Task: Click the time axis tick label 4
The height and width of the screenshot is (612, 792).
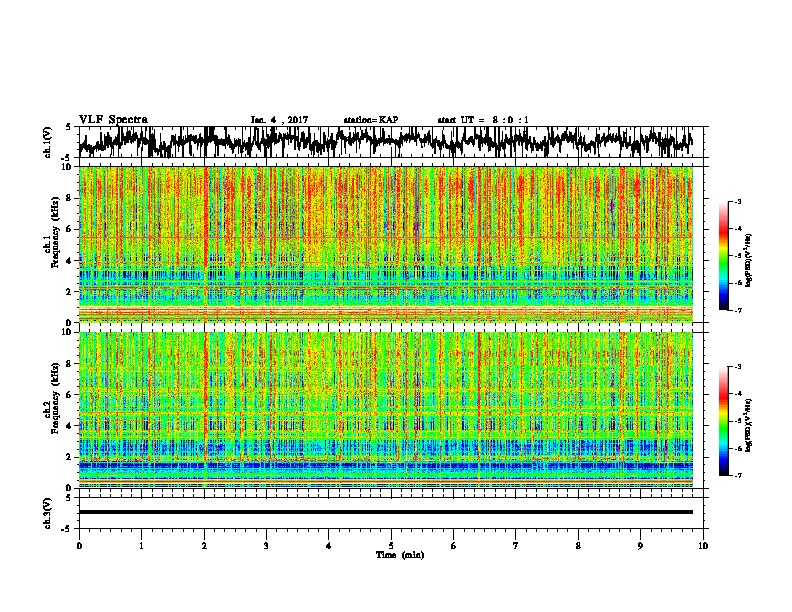Action: (x=328, y=546)
